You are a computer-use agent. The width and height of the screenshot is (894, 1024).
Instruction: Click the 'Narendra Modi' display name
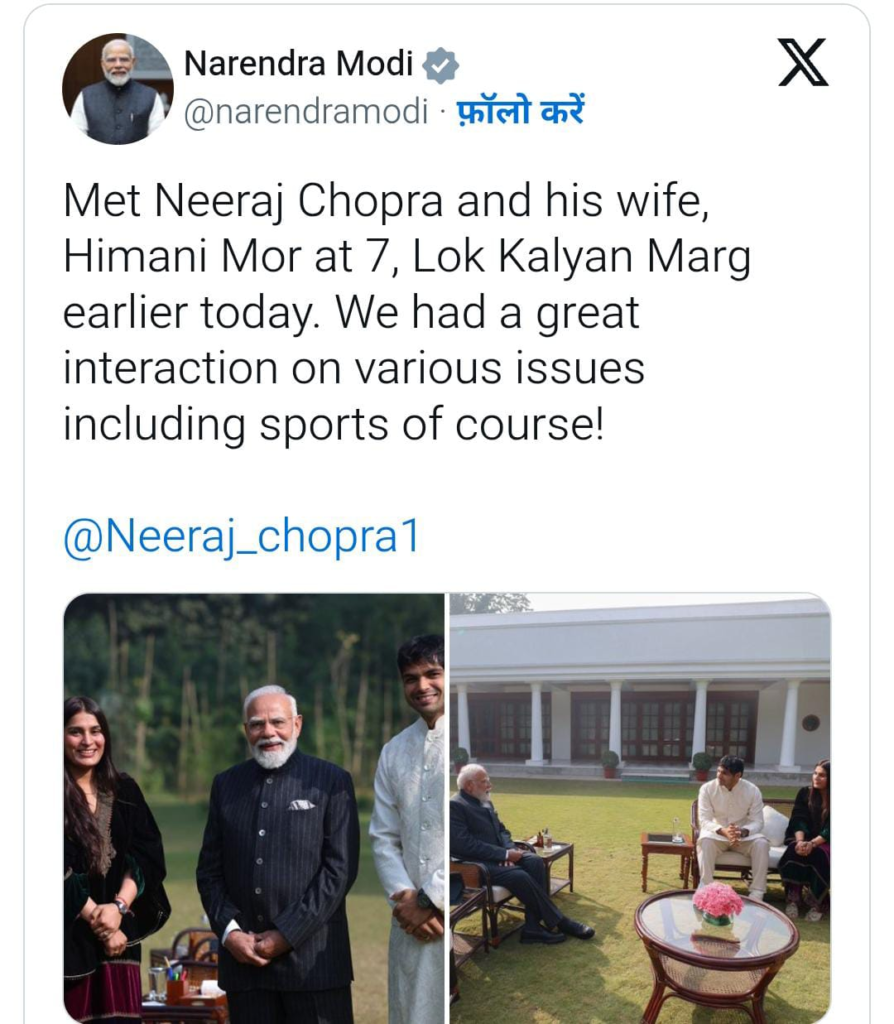click(x=298, y=64)
